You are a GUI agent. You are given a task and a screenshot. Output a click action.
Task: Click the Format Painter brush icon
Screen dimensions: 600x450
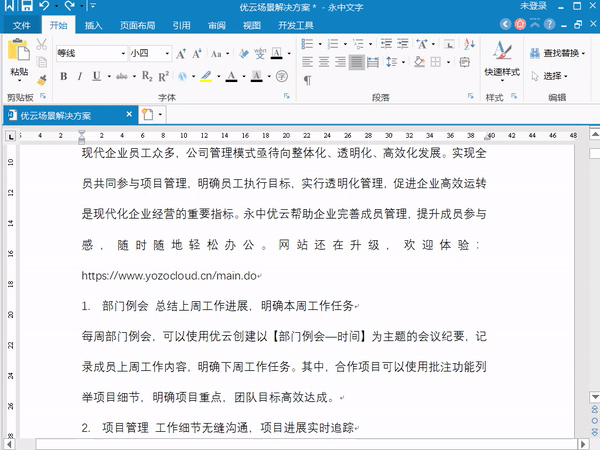[42, 80]
